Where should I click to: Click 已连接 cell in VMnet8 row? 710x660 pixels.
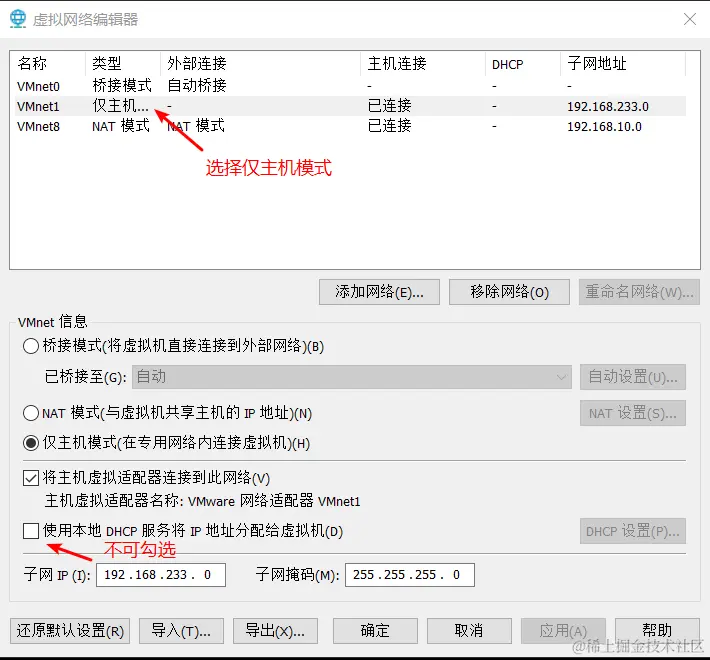pos(389,126)
